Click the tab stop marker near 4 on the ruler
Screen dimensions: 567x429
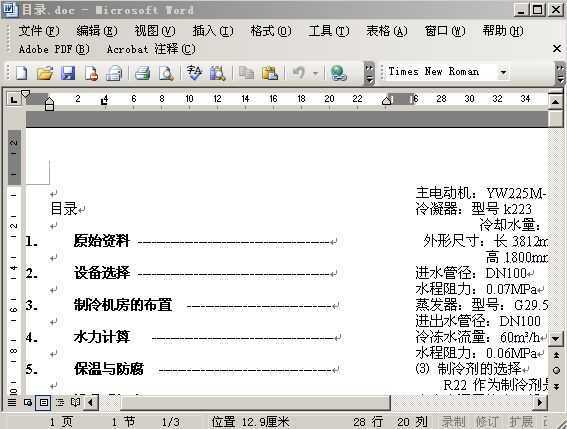104,101
